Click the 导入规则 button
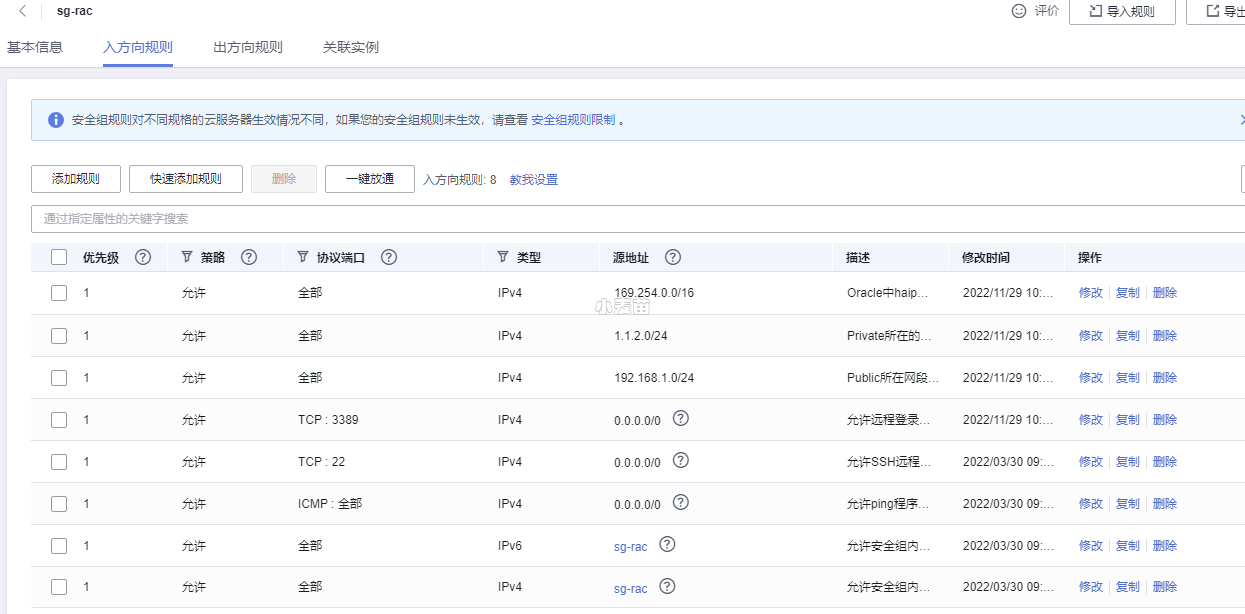The height and width of the screenshot is (614, 1245). point(1122,11)
